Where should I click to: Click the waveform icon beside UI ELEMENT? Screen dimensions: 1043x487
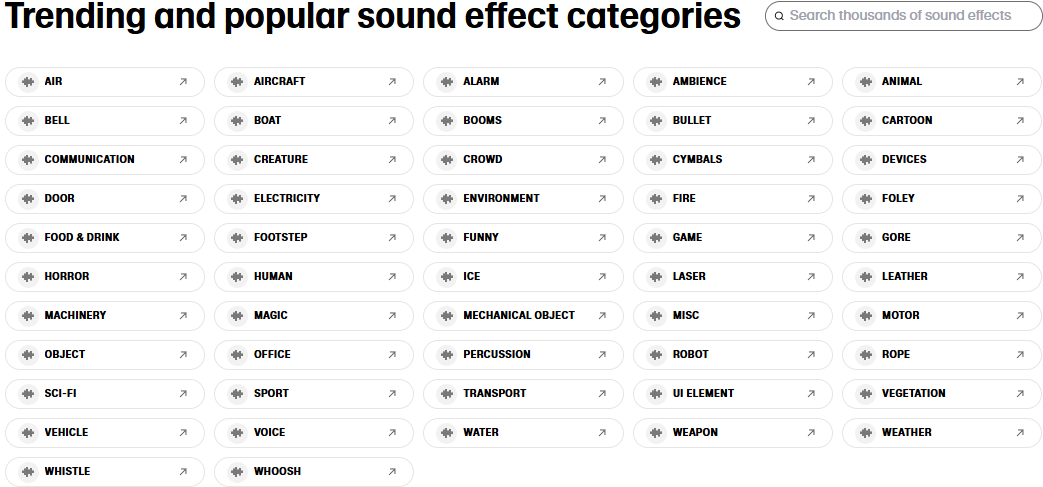(656, 394)
